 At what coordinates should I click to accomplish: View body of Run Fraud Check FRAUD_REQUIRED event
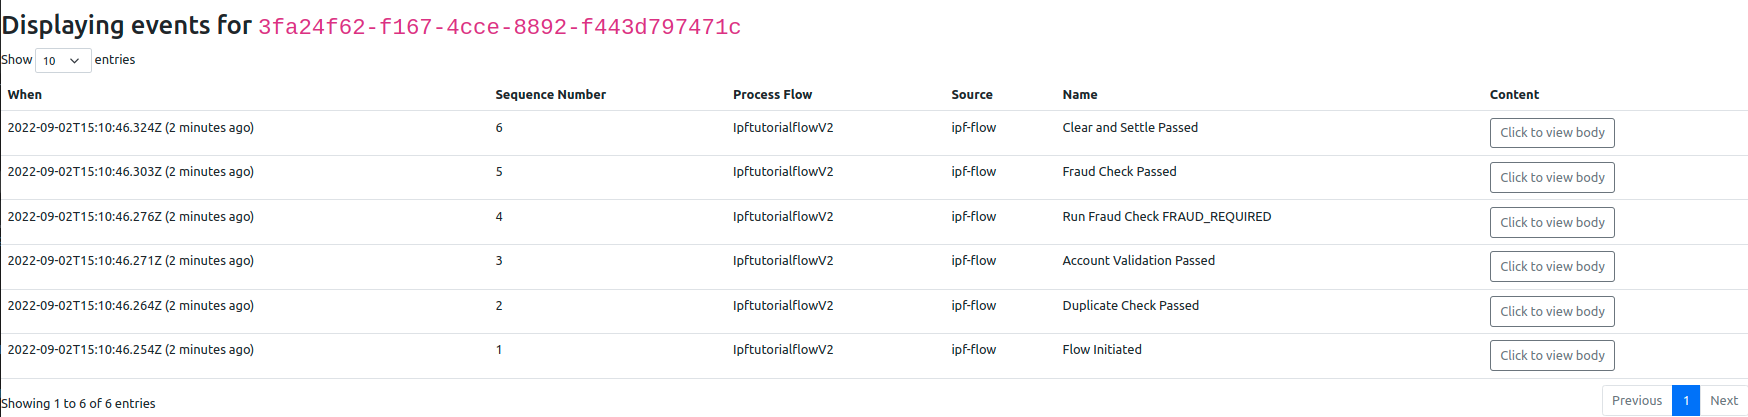click(1551, 222)
